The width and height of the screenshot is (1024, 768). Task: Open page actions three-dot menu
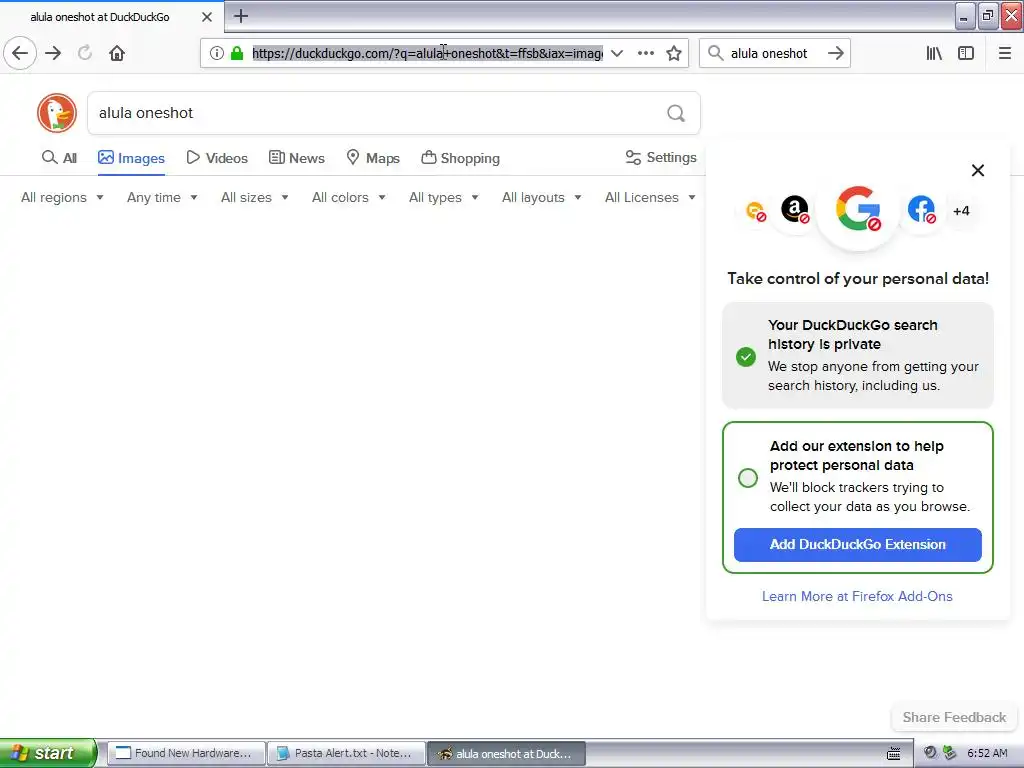645,53
